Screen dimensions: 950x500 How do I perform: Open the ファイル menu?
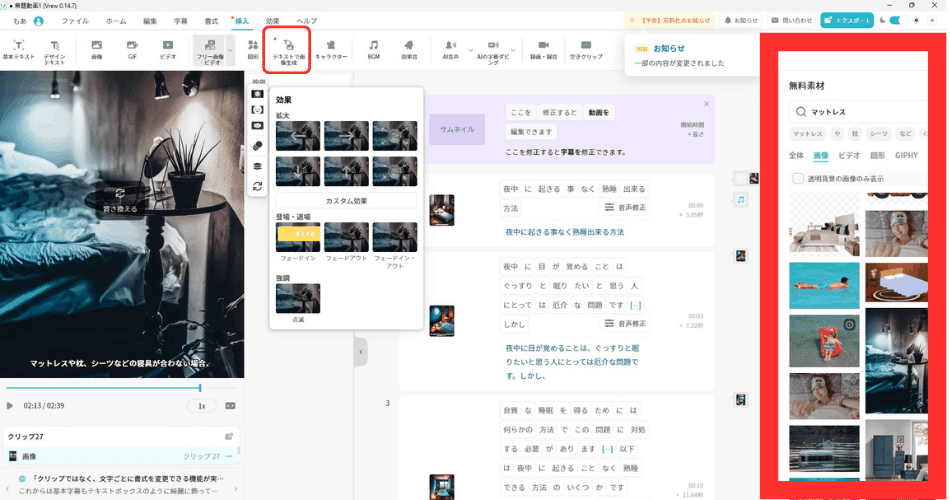(75, 21)
